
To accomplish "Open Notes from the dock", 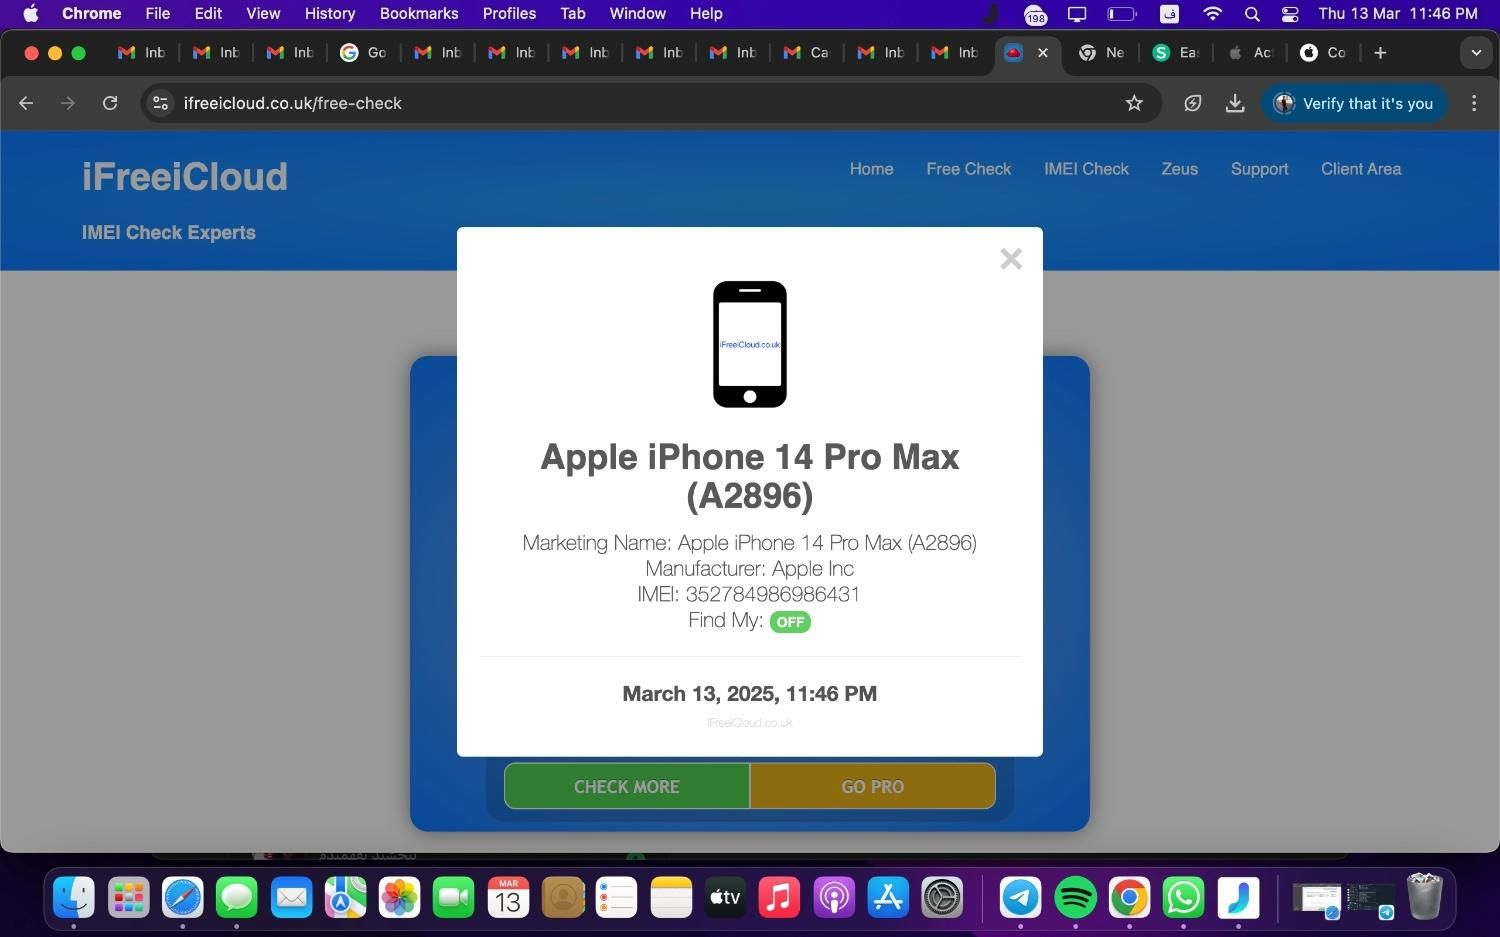I will click(671, 897).
